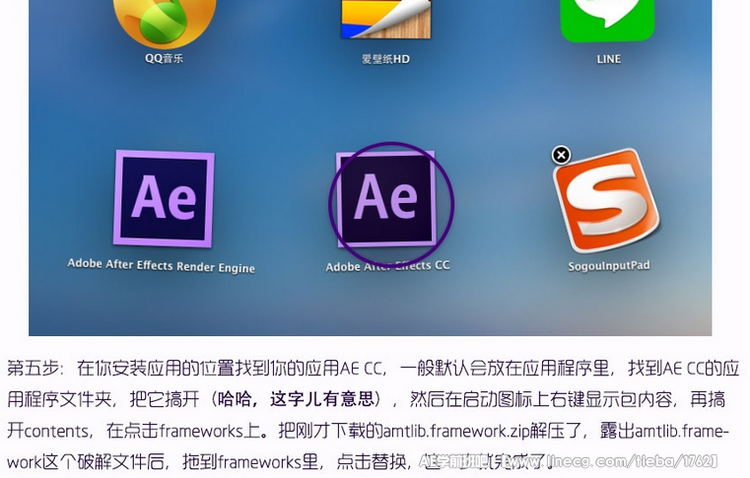Viewport: 750px width, 478px height.
Task: Select the 爱壁纸HD label text
Action: point(386,59)
